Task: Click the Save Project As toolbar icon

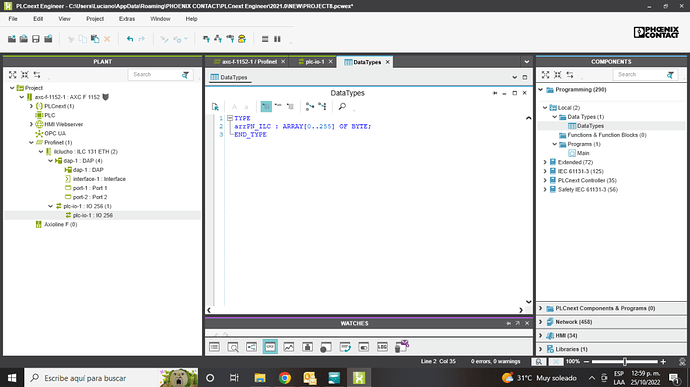Action: (48, 39)
